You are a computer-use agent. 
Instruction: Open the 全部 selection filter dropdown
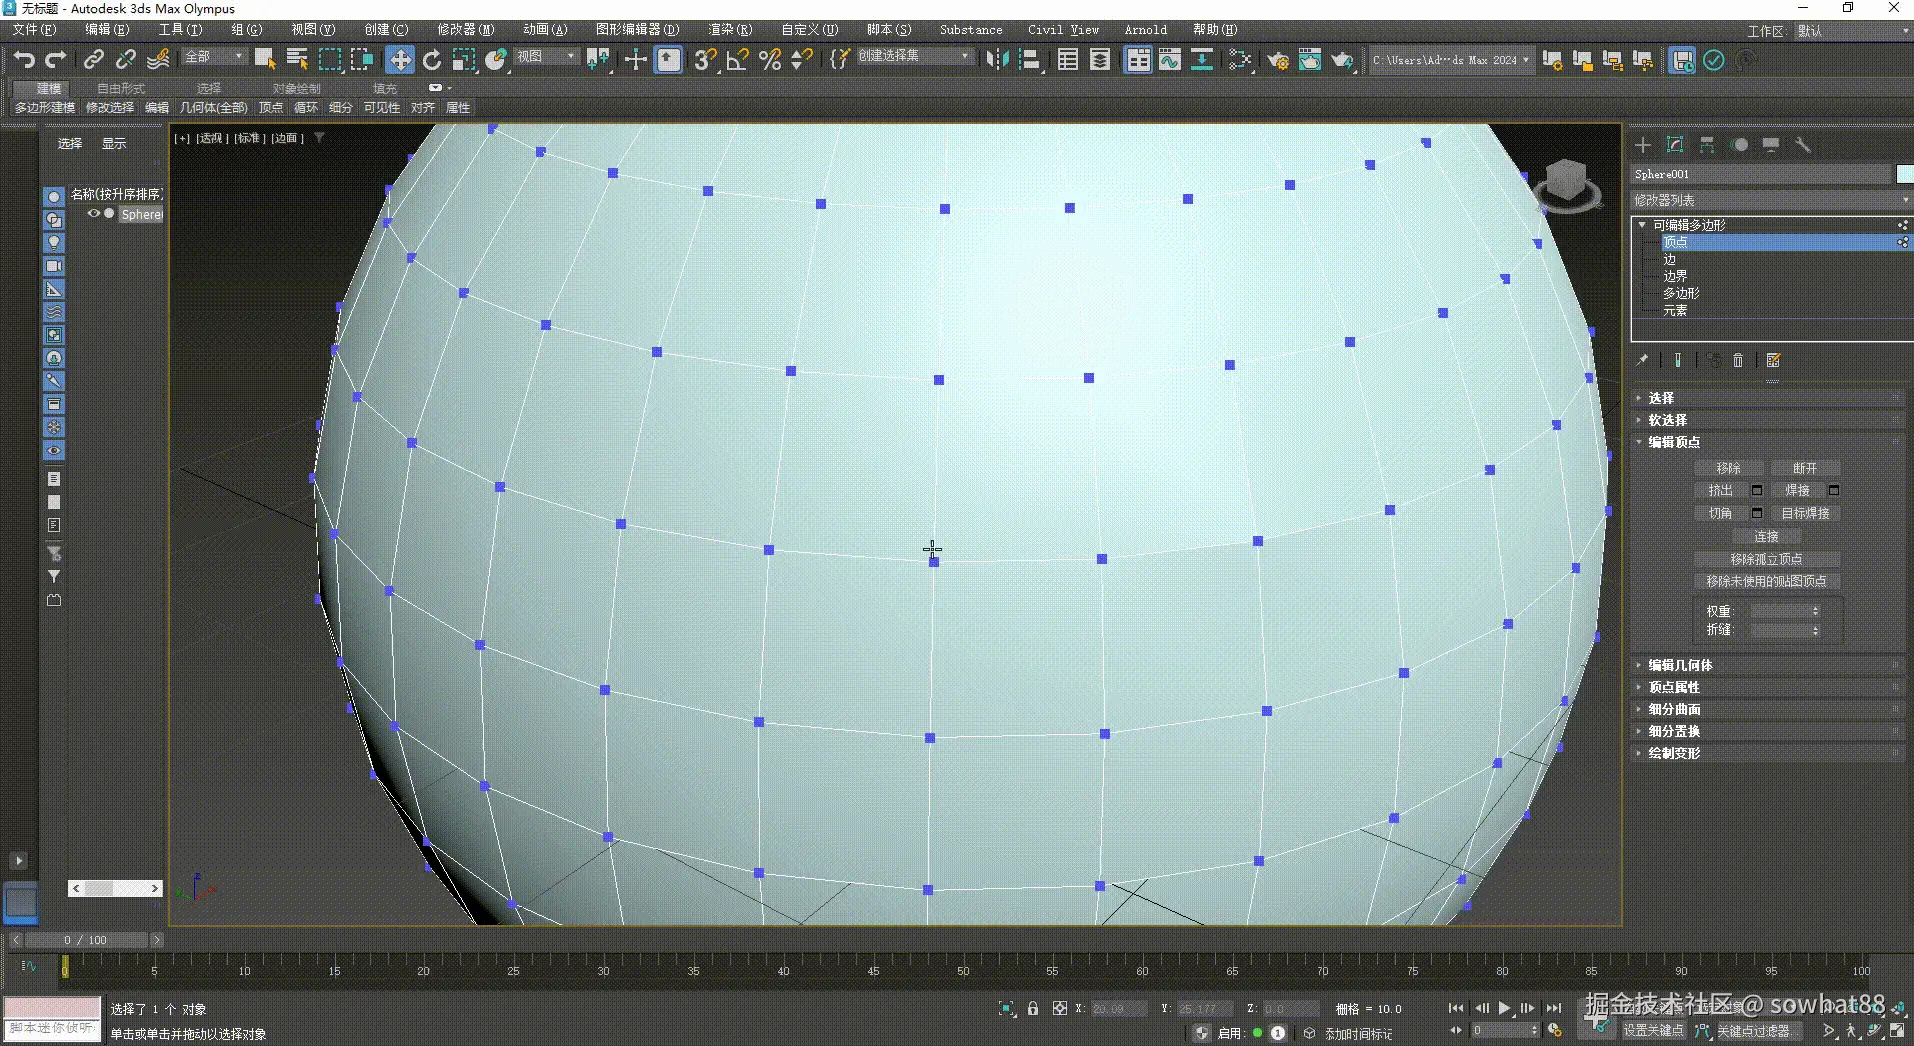coord(212,56)
